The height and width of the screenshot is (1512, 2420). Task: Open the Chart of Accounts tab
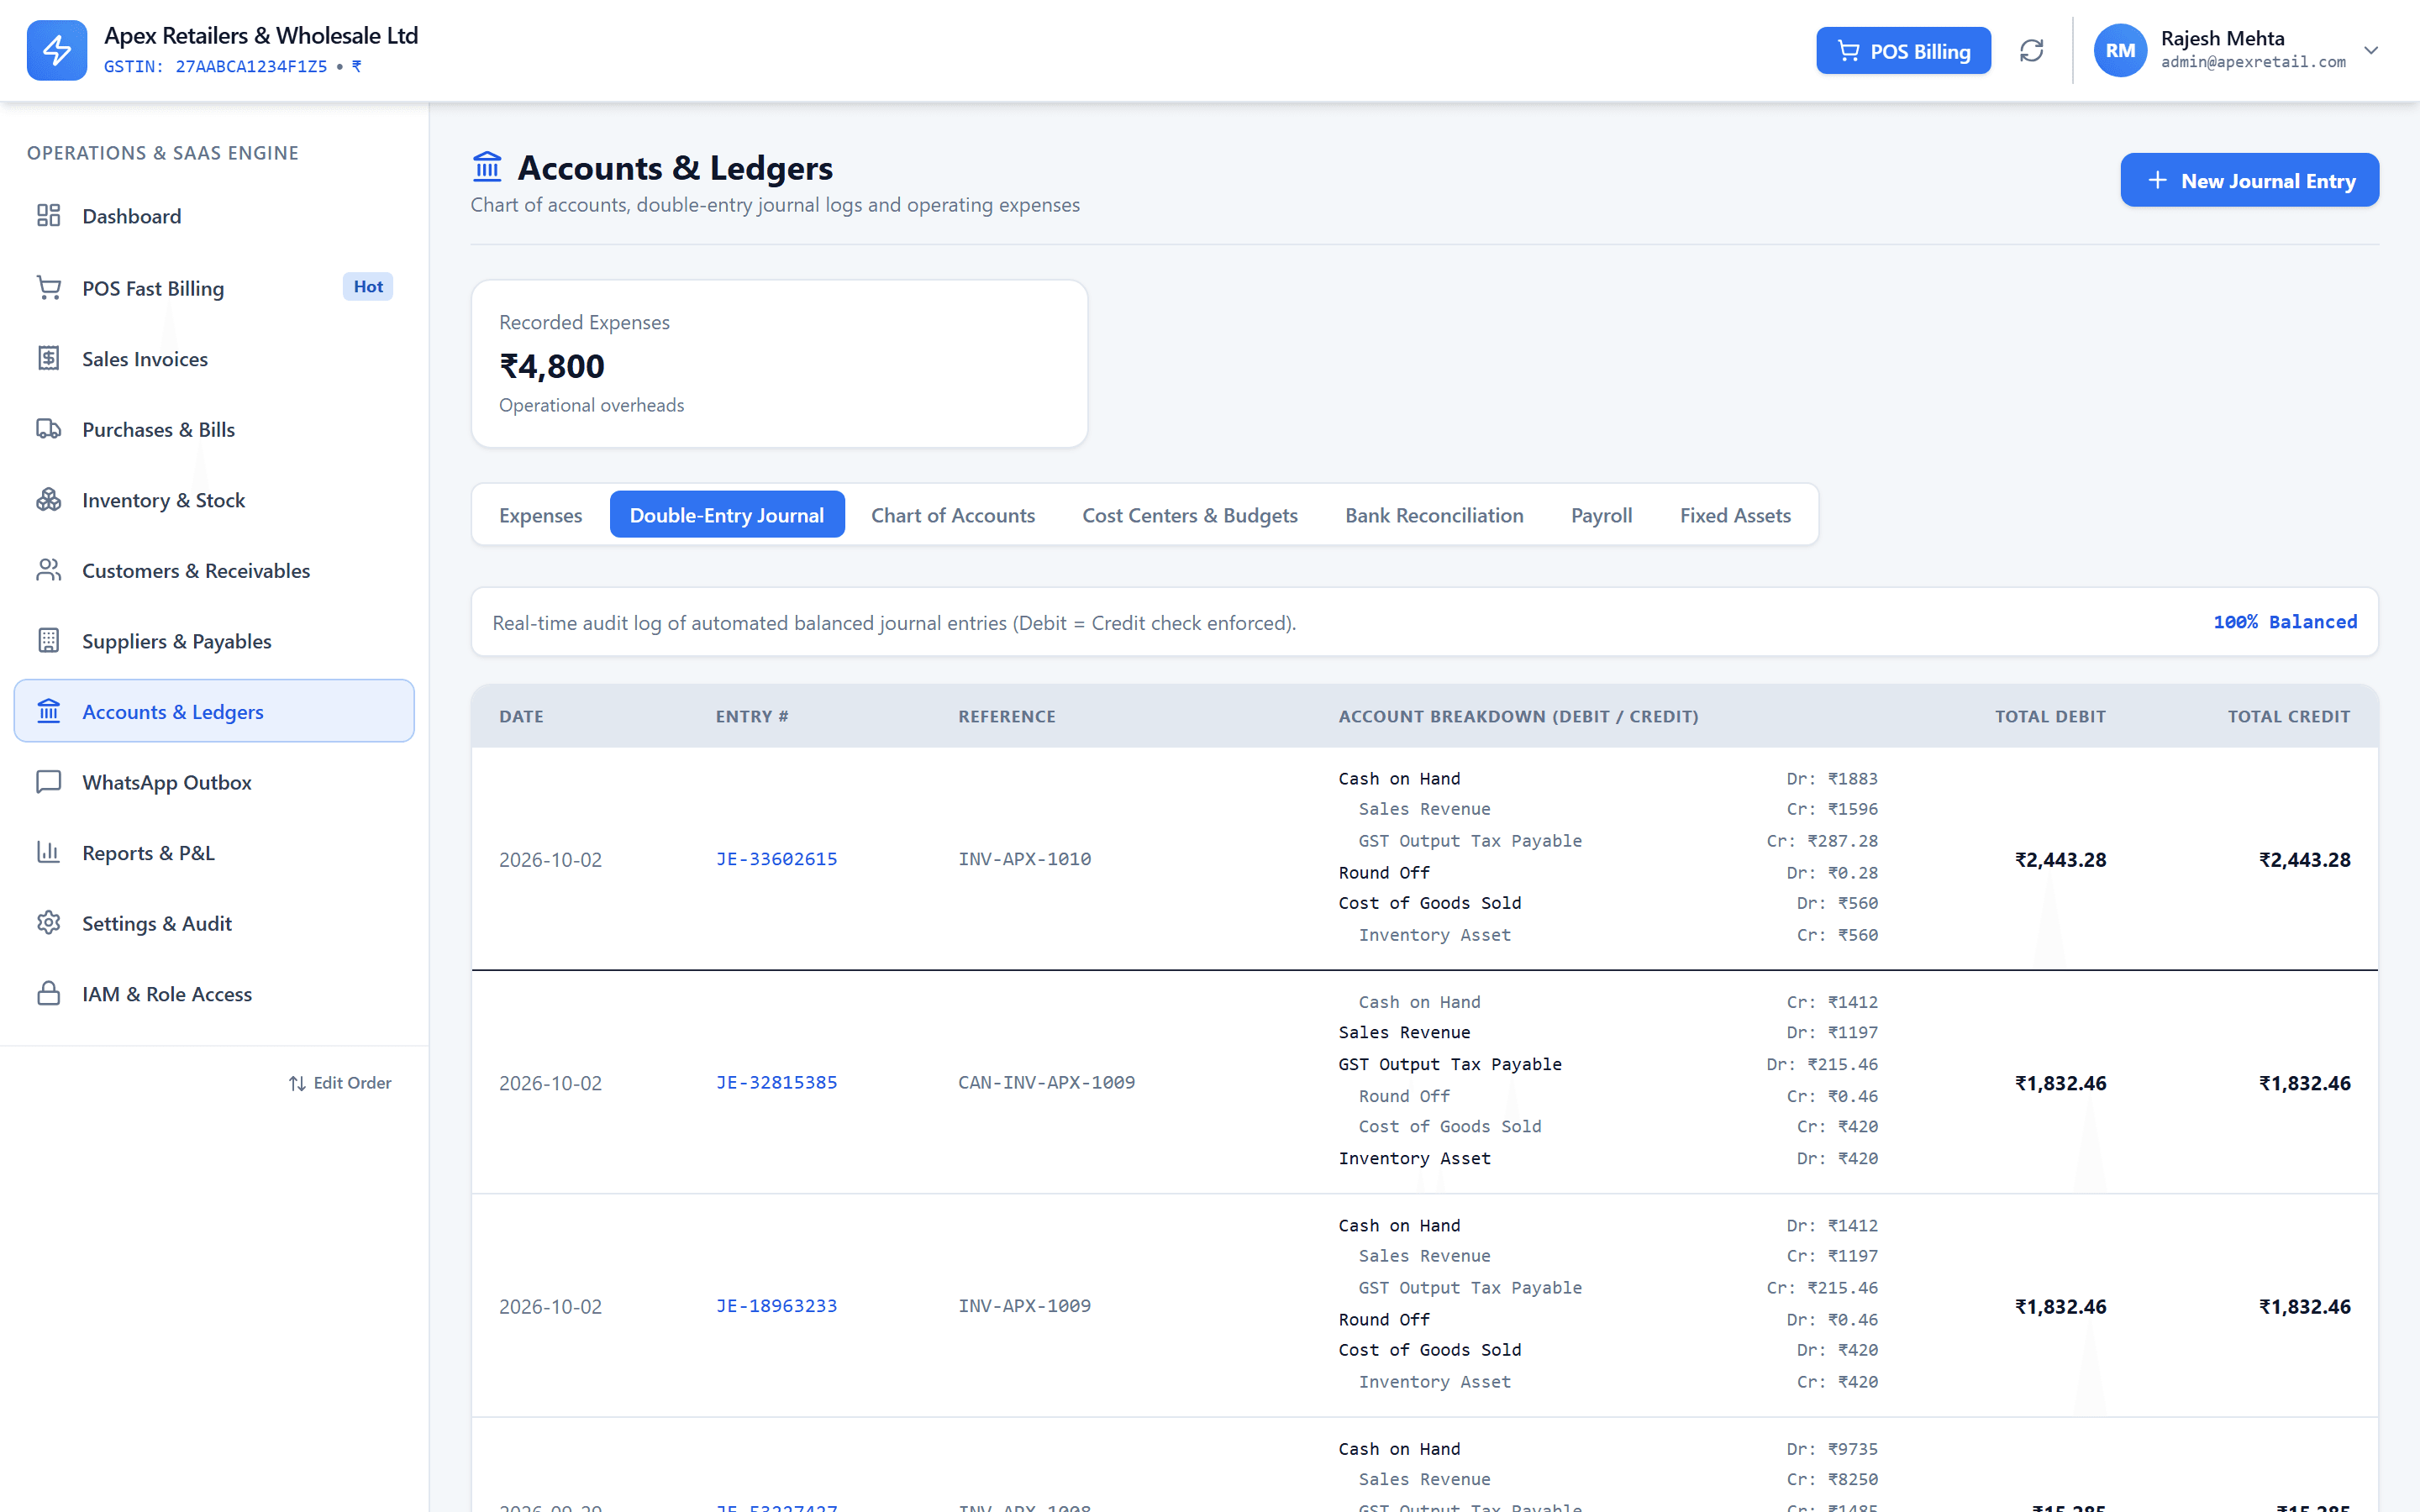coord(953,515)
